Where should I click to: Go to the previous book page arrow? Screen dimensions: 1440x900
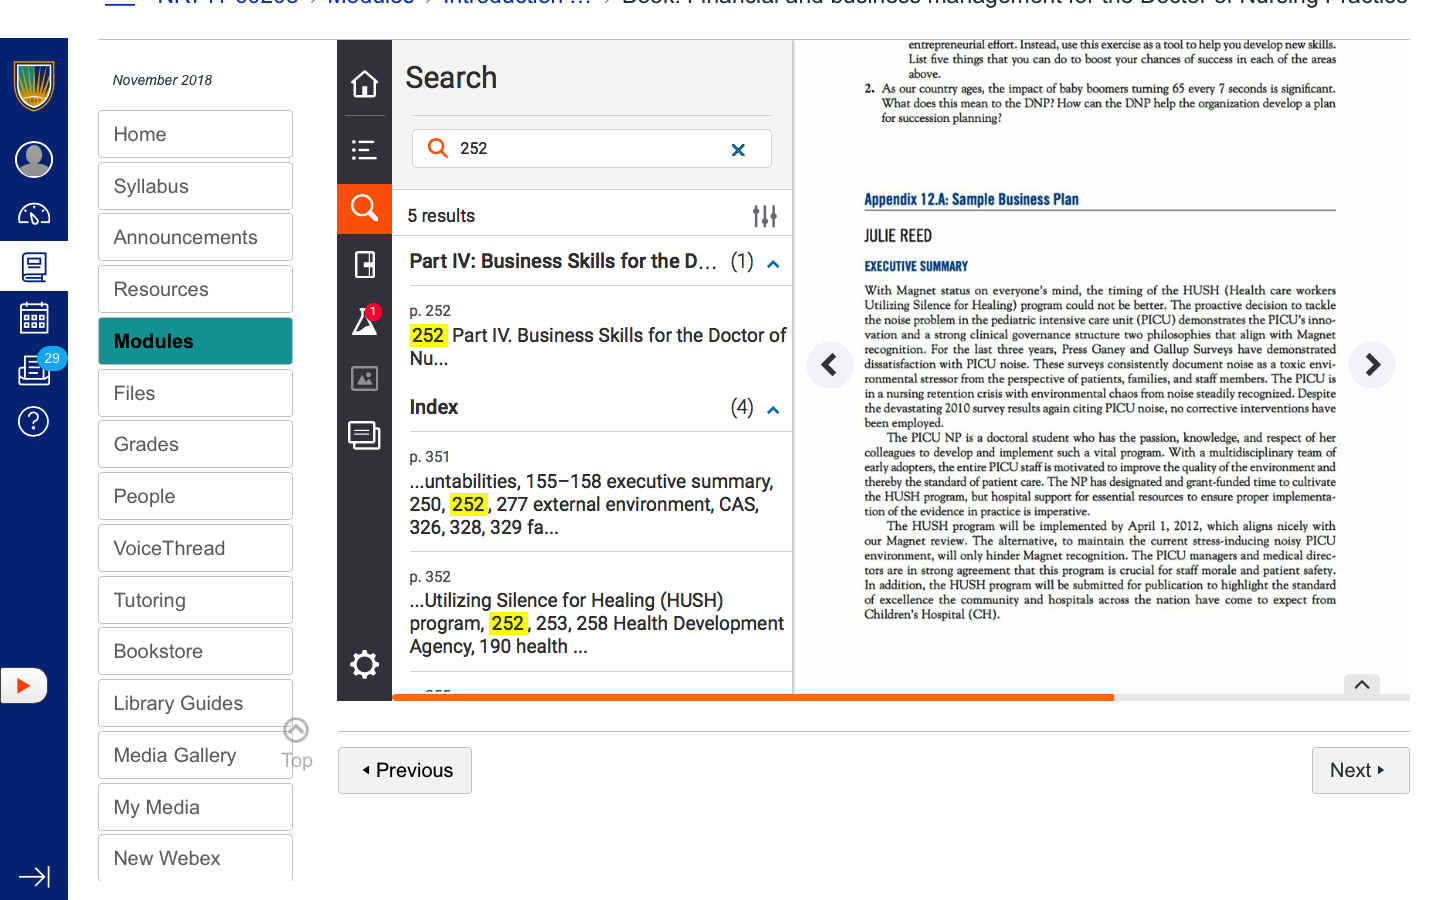click(x=829, y=365)
